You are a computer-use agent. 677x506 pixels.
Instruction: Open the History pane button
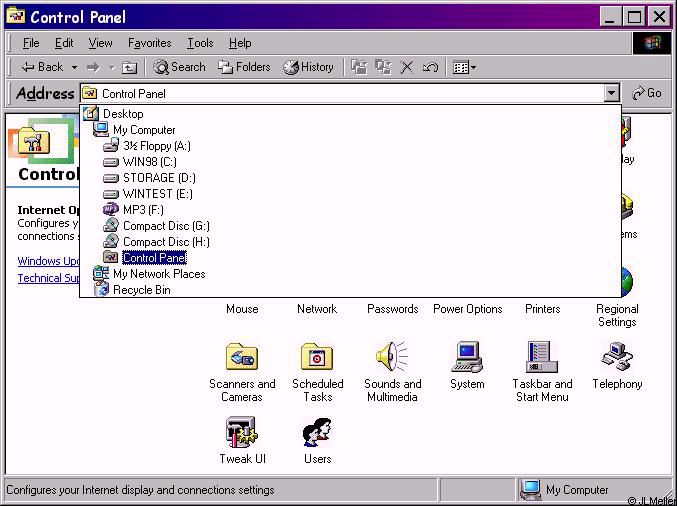(x=308, y=67)
